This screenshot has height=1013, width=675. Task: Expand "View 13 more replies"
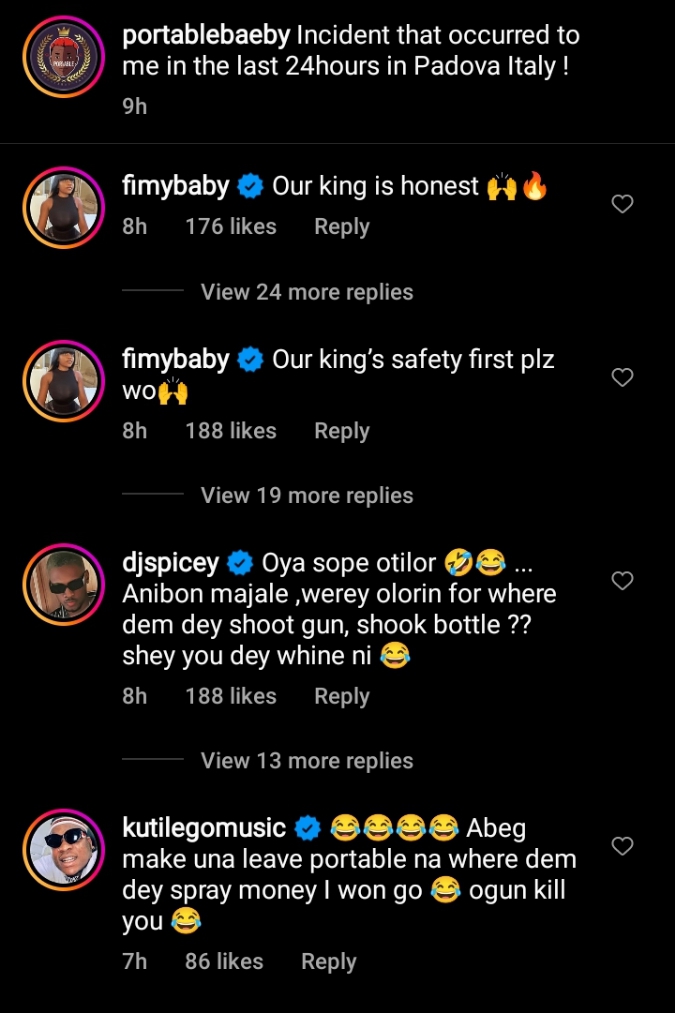(306, 760)
